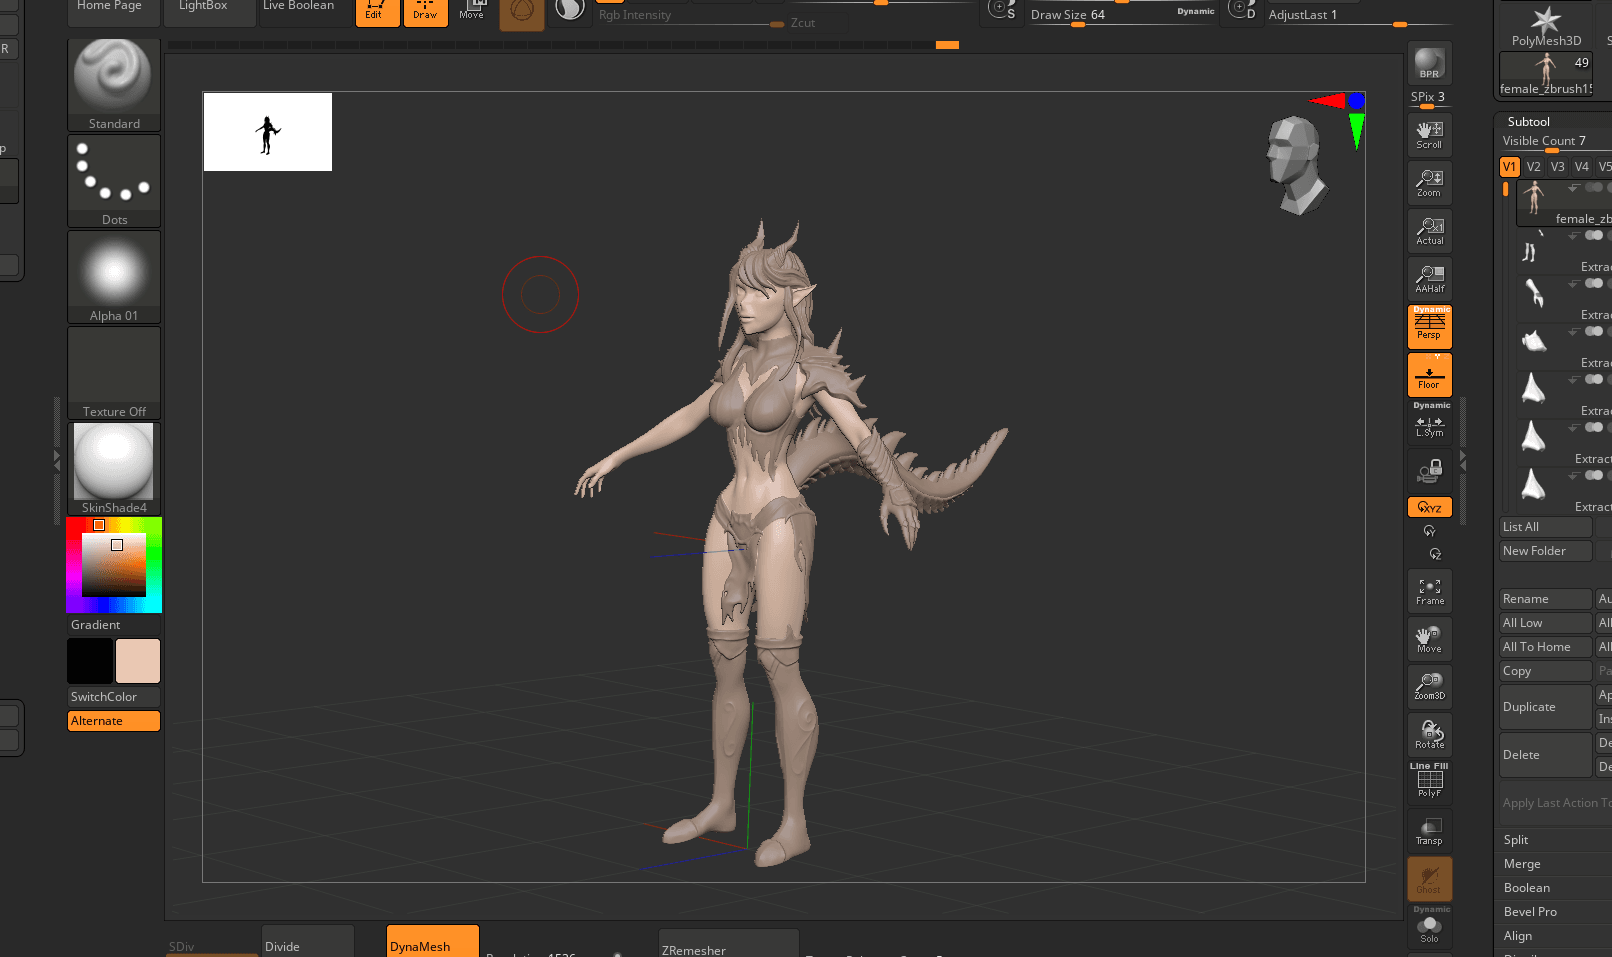
Task: Toggle the Floor grid
Action: point(1429,375)
